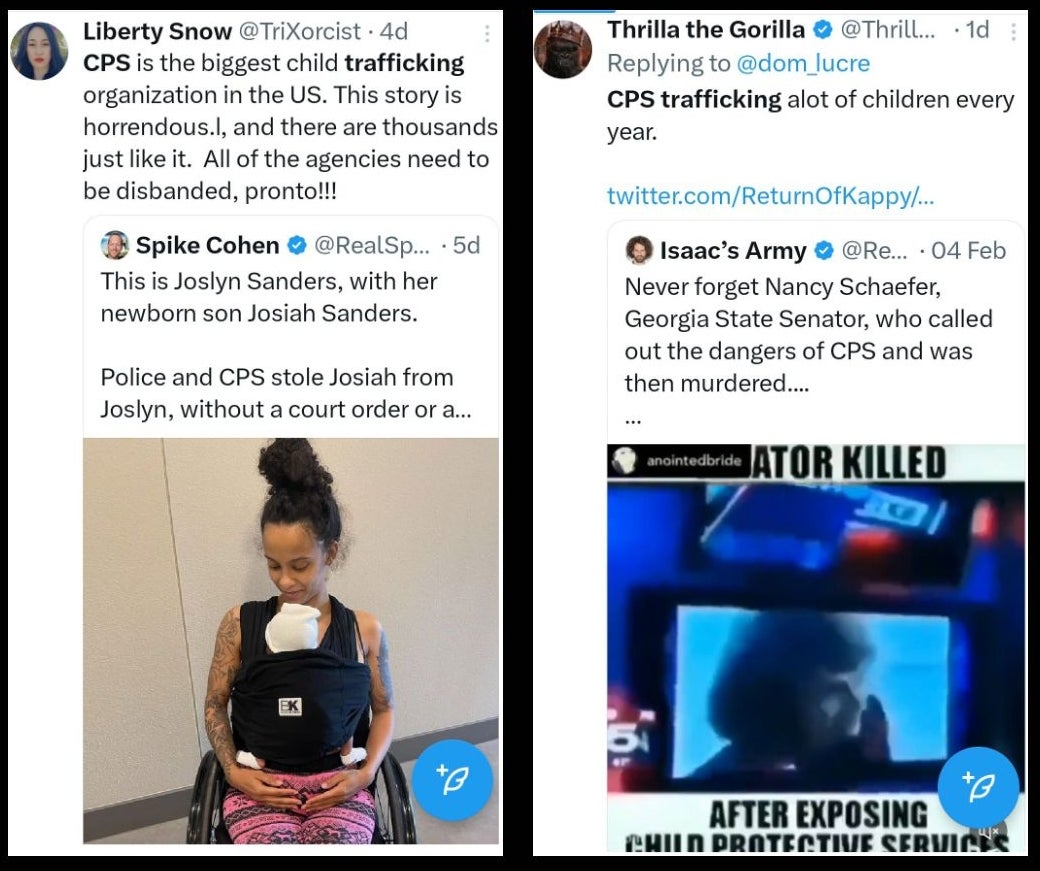Open the more options menu on Thrilla's tweet
The image size is (1040, 871).
tap(1013, 32)
